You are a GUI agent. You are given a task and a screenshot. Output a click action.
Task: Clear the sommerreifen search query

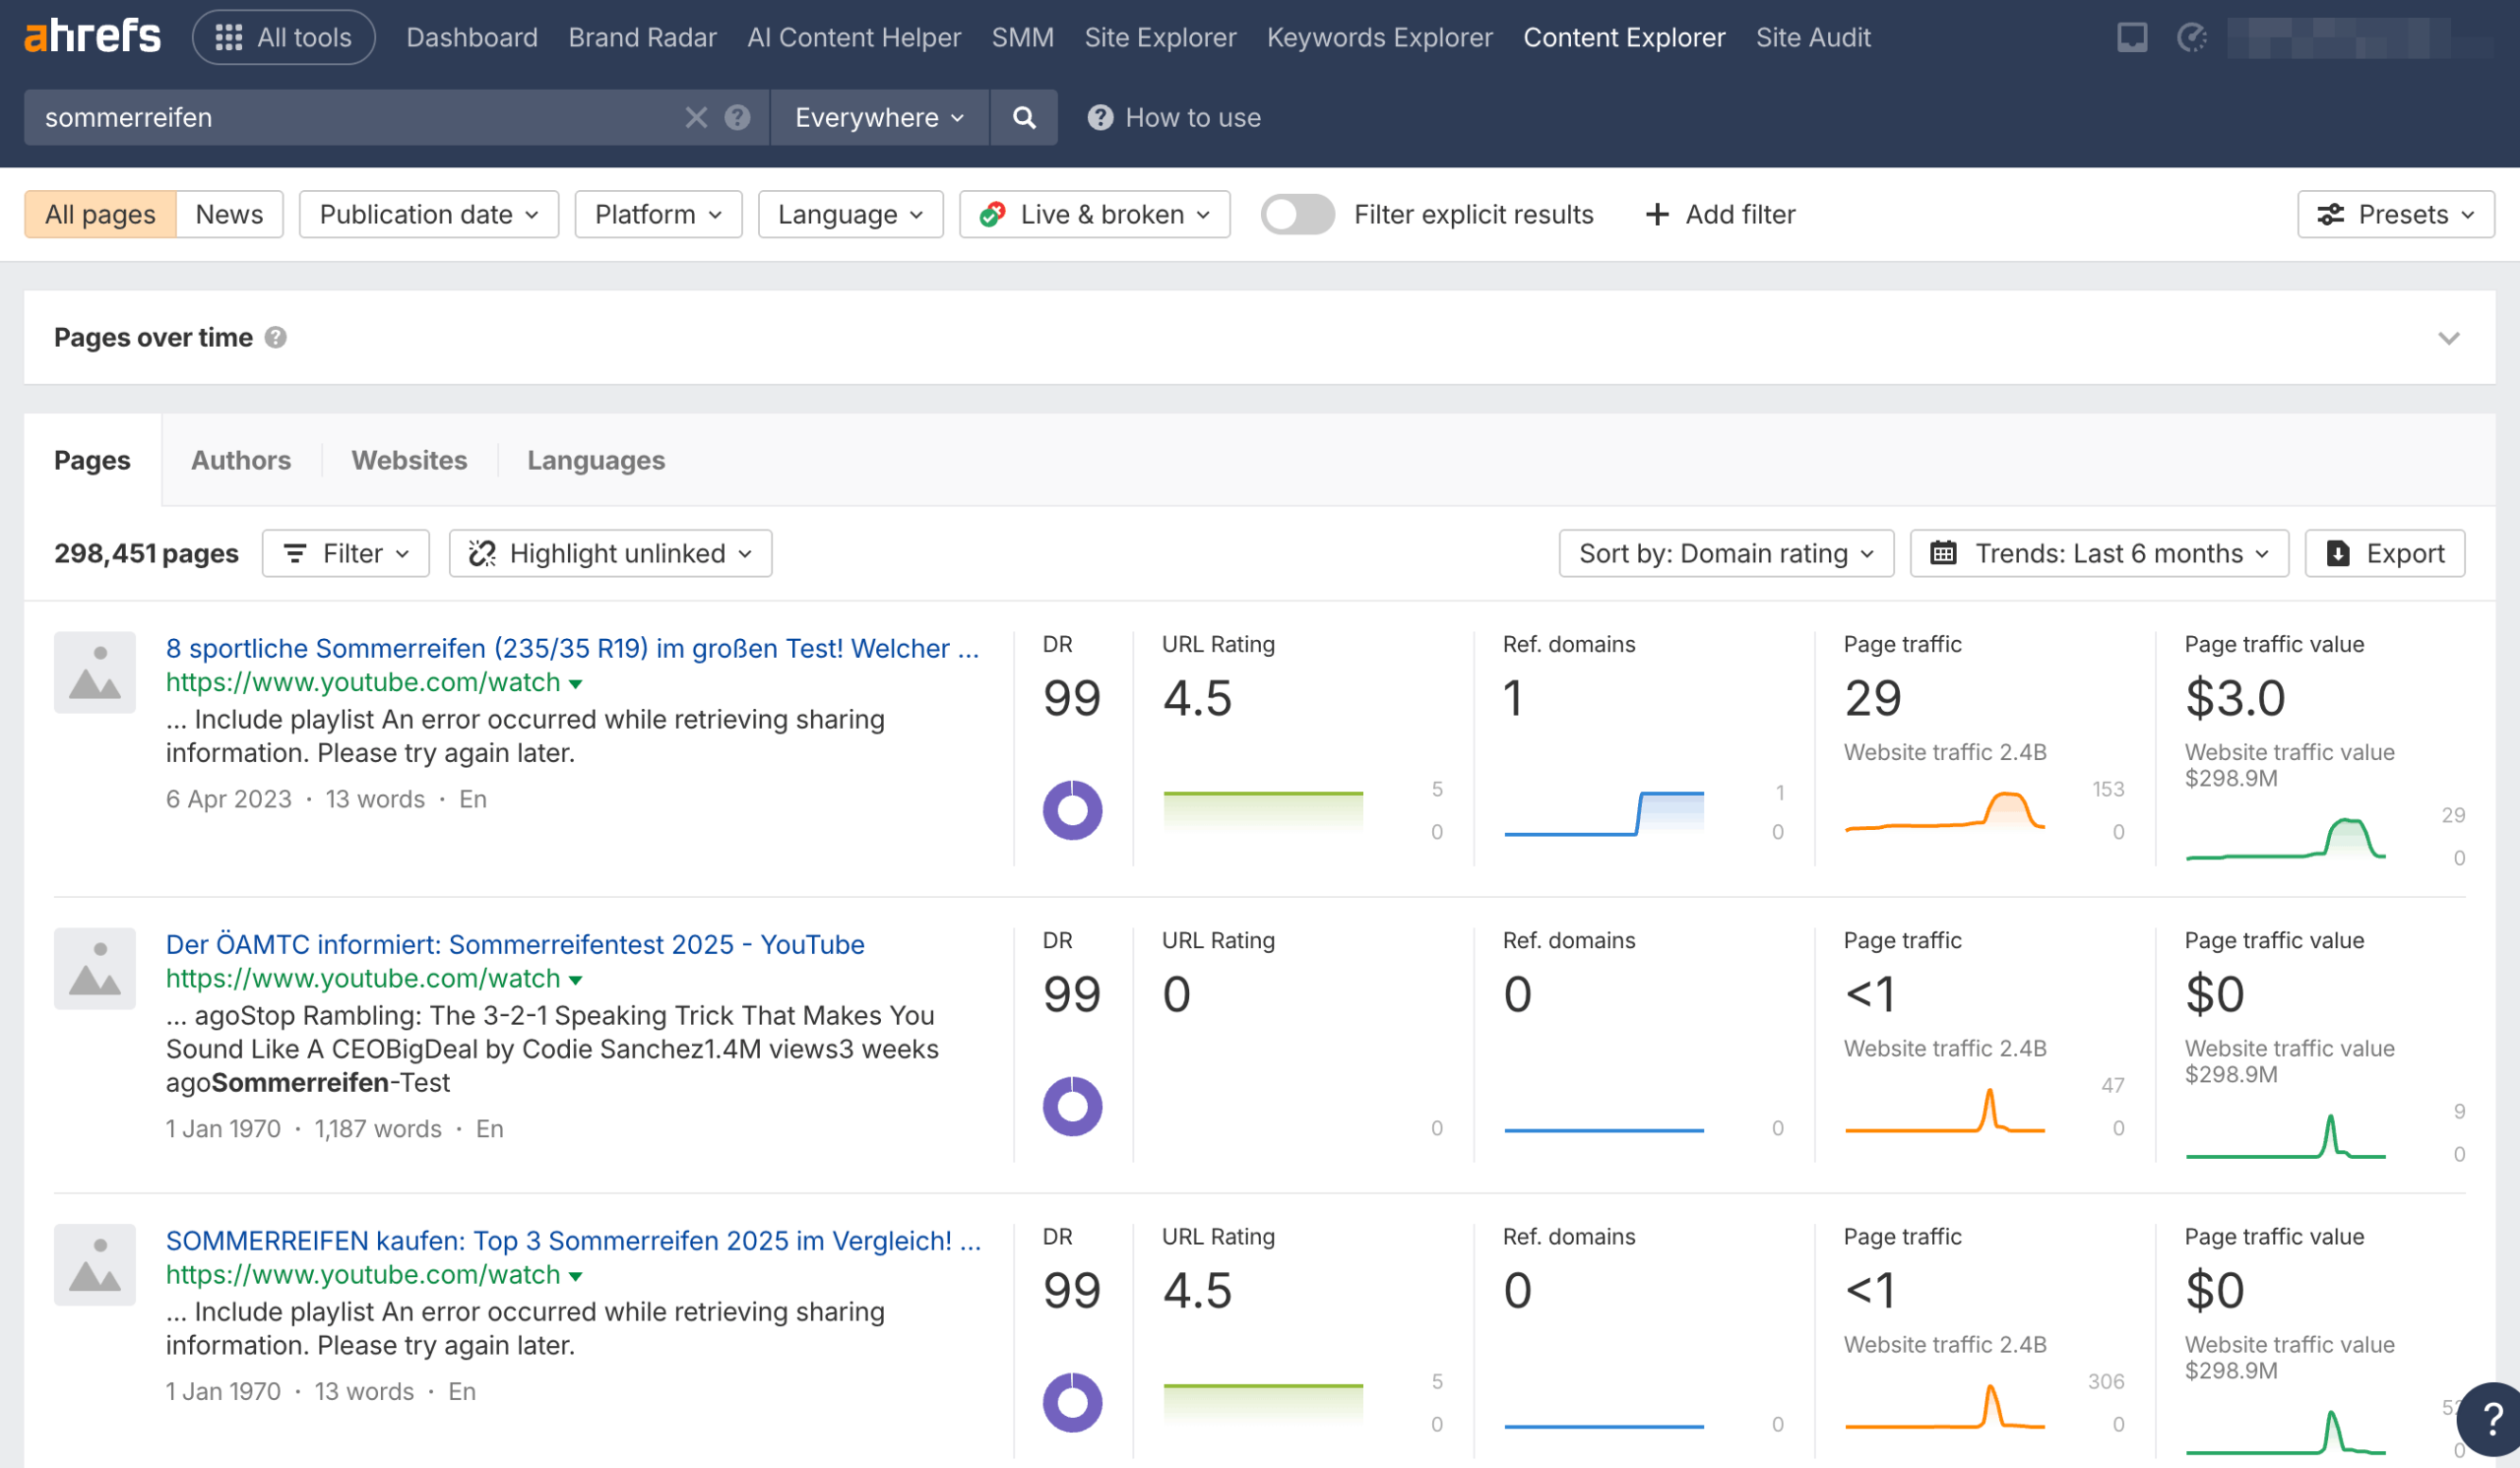pyautogui.click(x=696, y=118)
